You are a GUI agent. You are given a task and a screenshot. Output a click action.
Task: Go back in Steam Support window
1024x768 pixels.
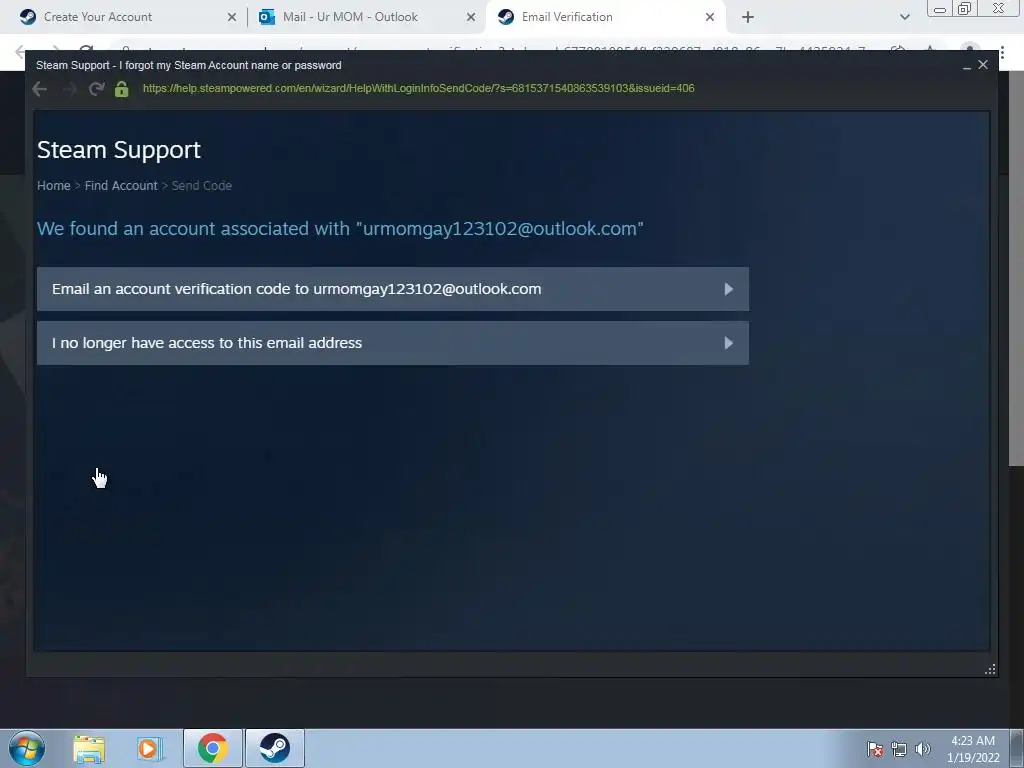[x=40, y=89]
